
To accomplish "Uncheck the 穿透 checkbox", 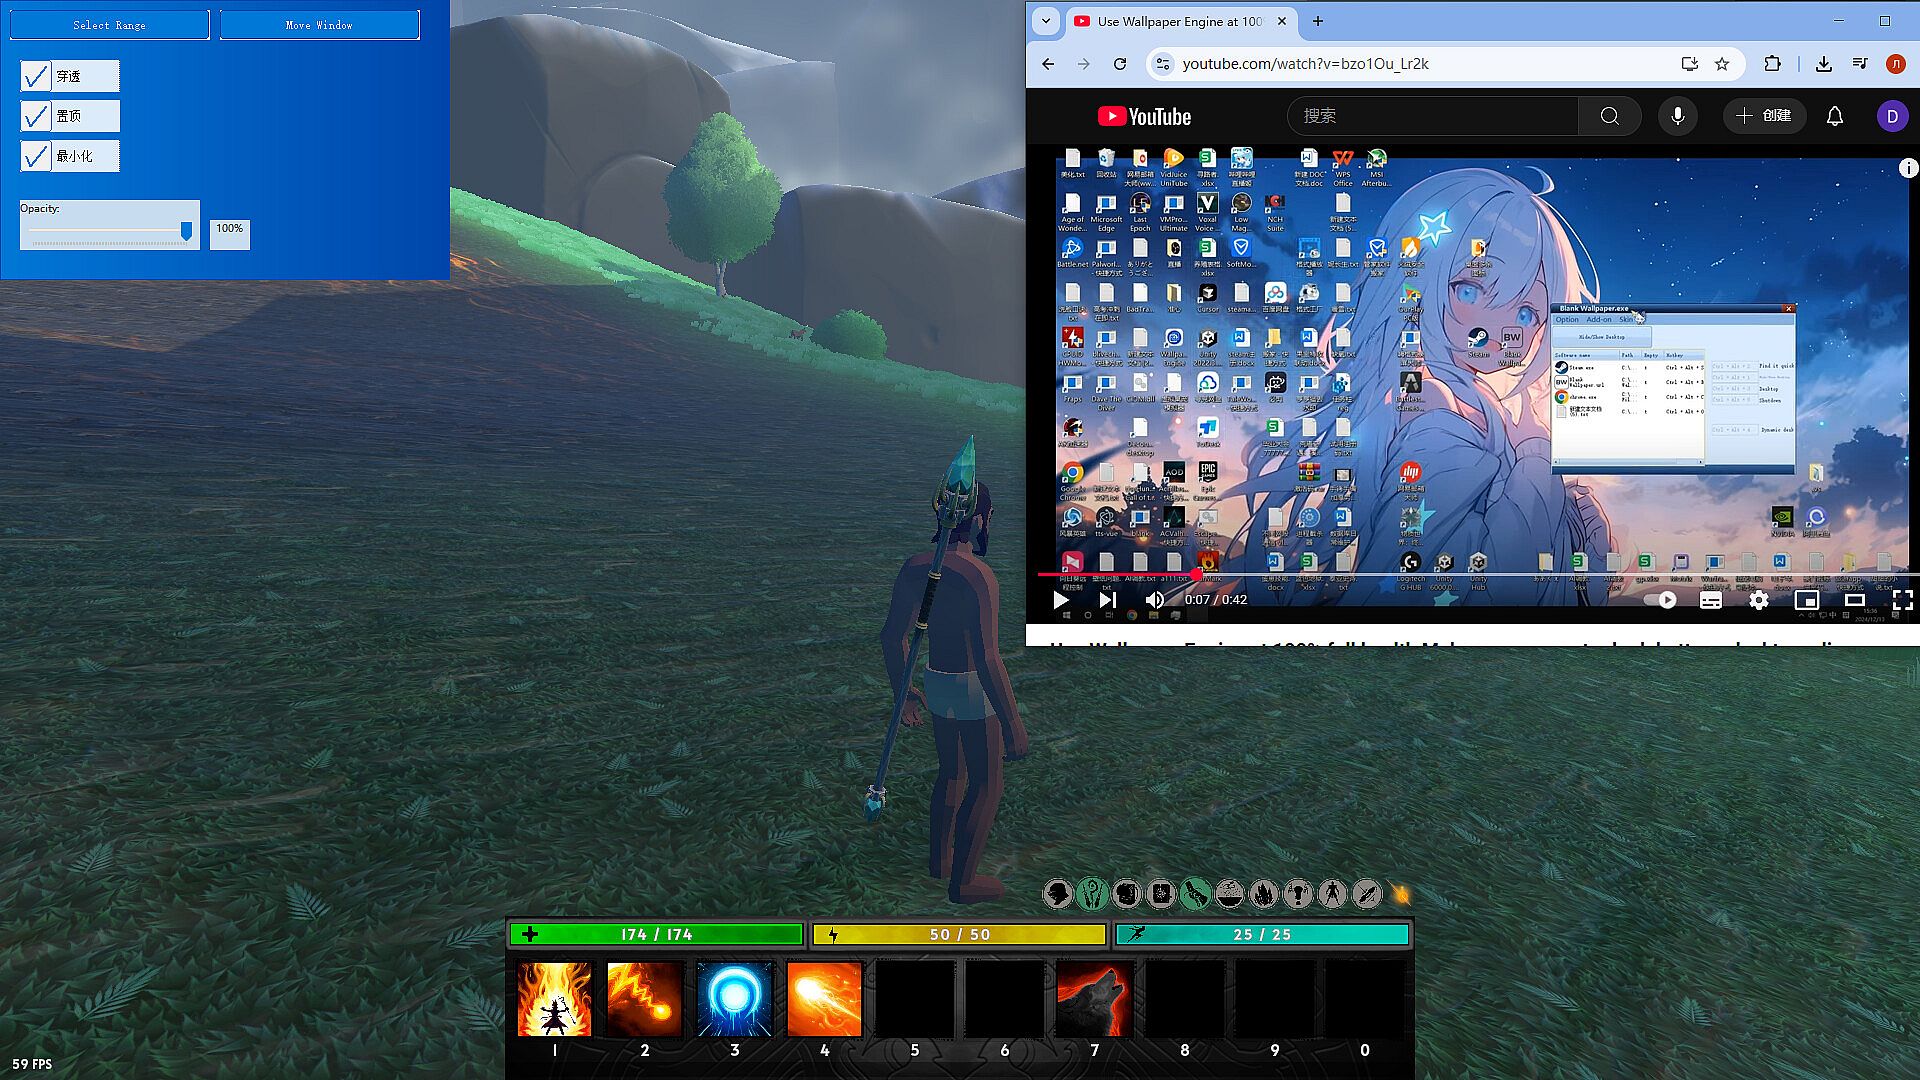I will [36, 76].
